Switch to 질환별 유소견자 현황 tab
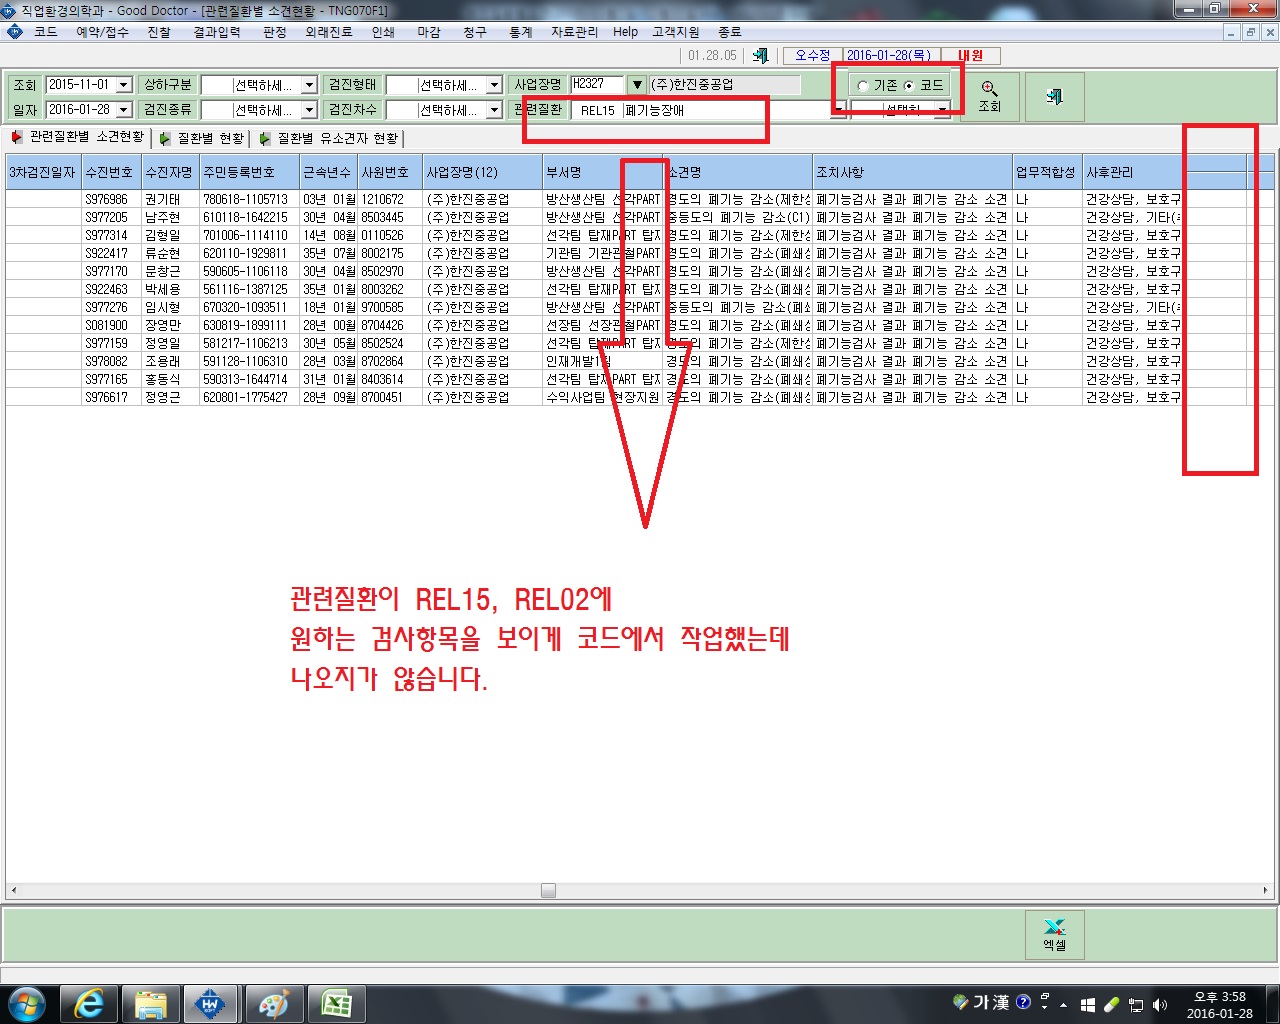Screen dimensions: 1280x1024 click(x=329, y=138)
